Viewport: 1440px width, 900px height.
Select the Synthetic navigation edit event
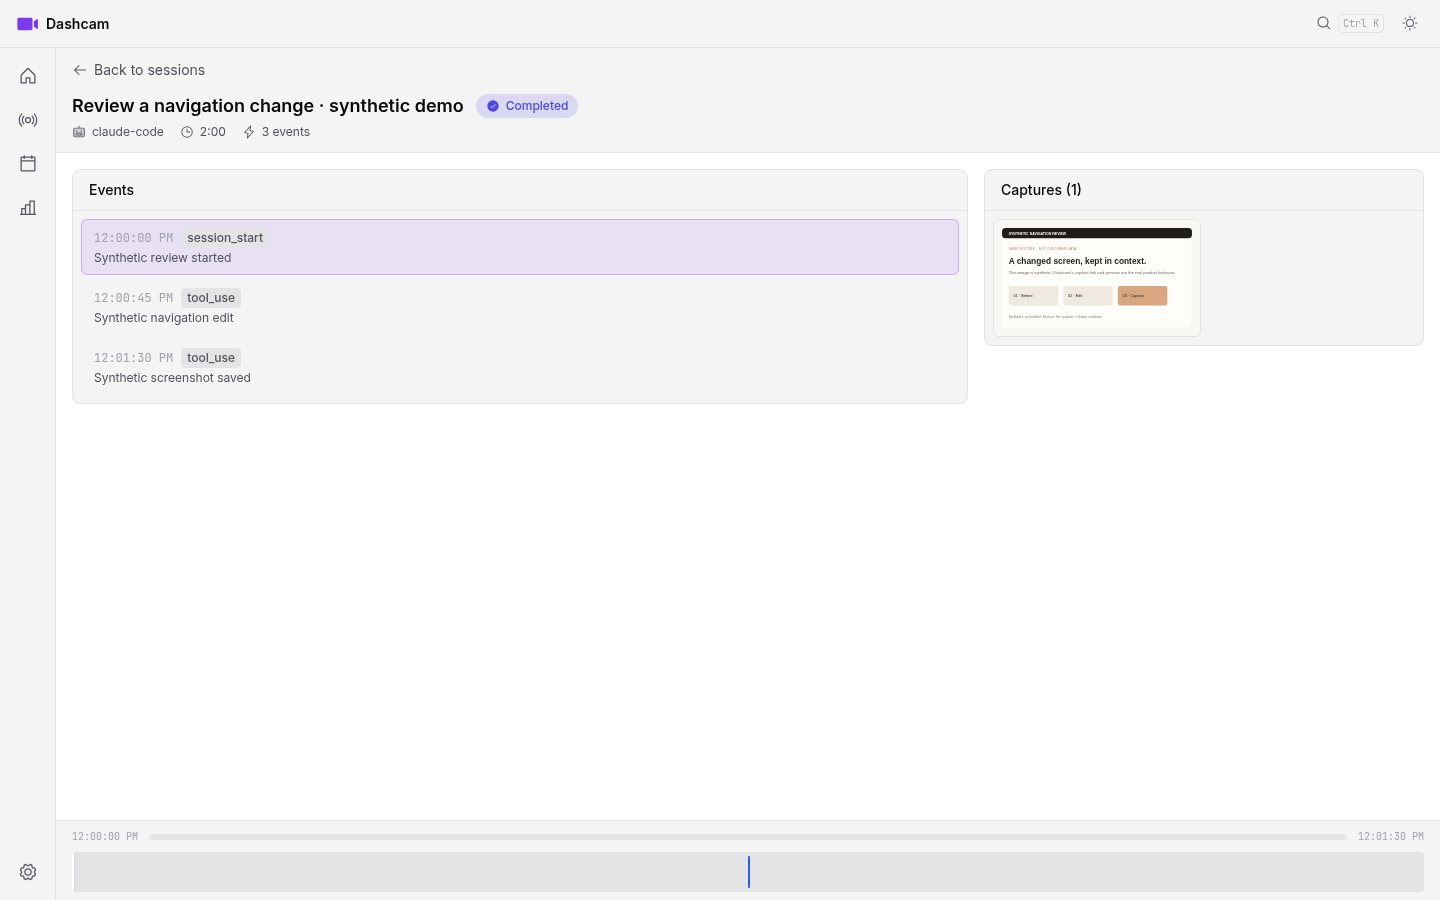point(520,307)
